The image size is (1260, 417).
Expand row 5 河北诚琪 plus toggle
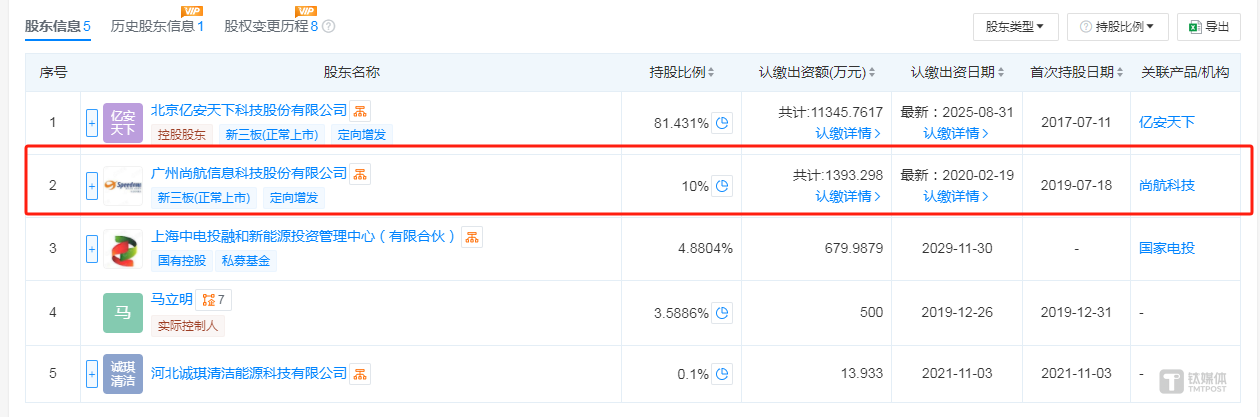92,374
